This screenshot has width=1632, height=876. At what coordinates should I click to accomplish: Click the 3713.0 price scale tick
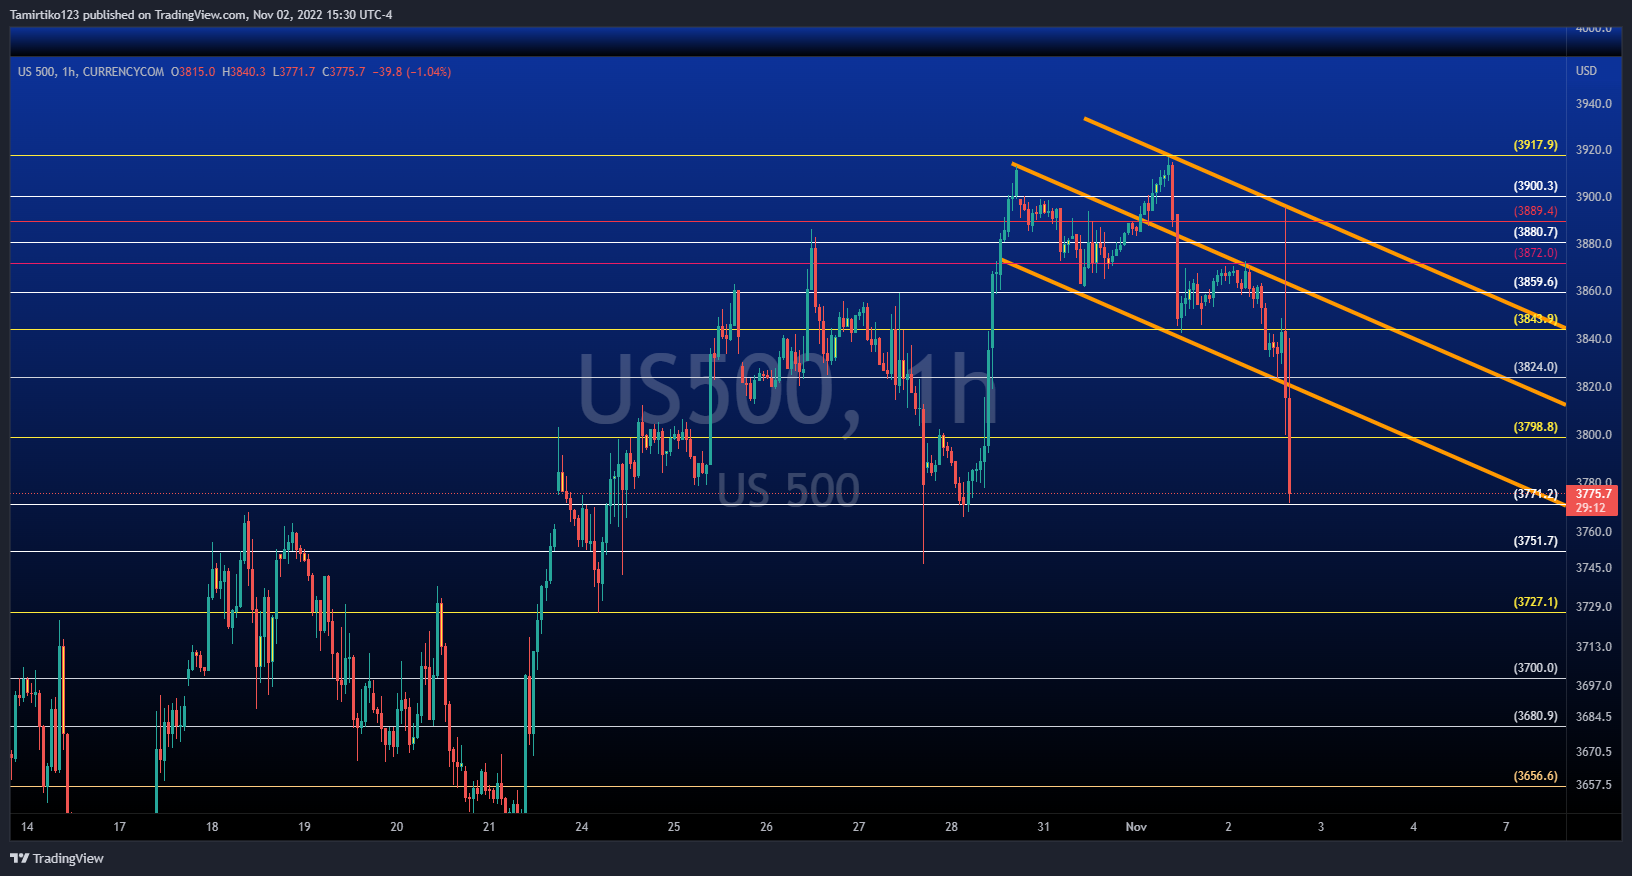pyautogui.click(x=1594, y=647)
